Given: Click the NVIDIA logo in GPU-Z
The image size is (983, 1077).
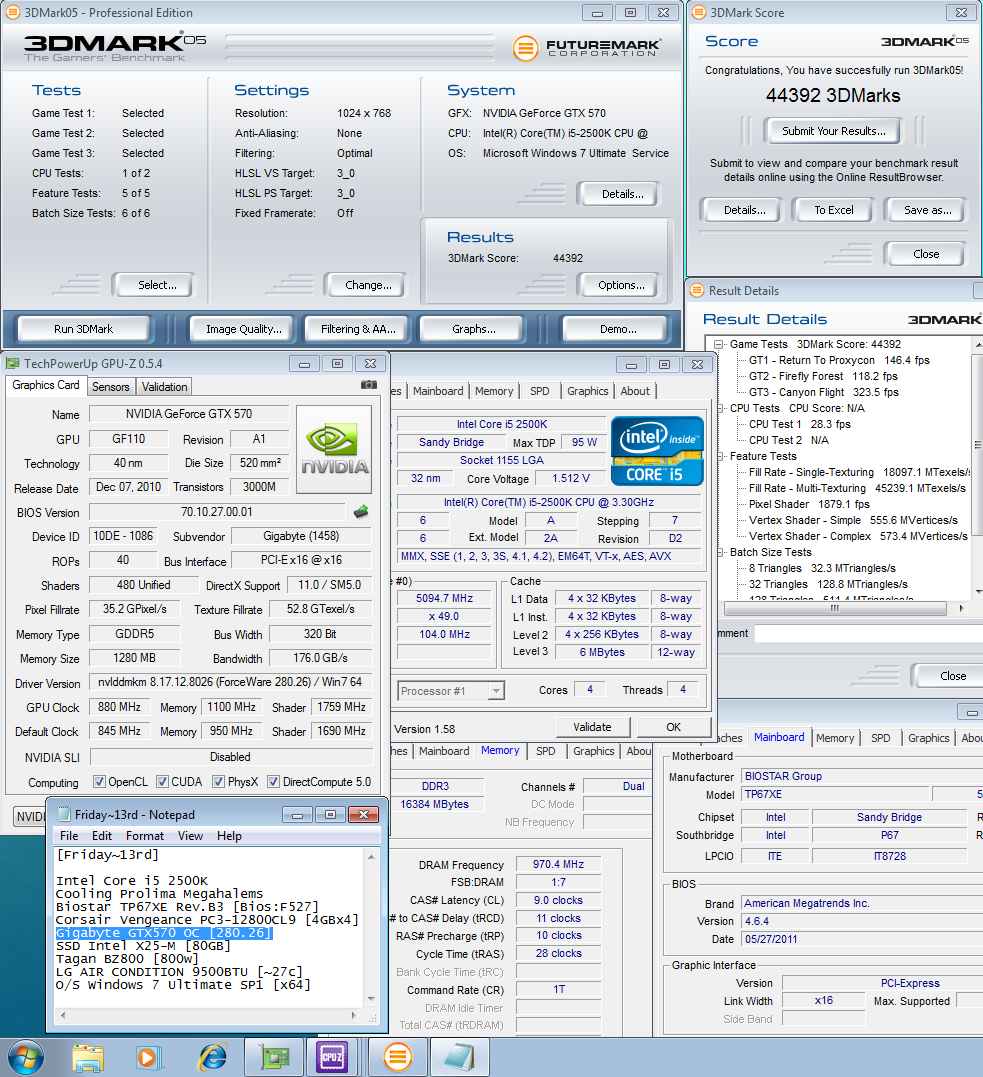Looking at the screenshot, I should [336, 449].
